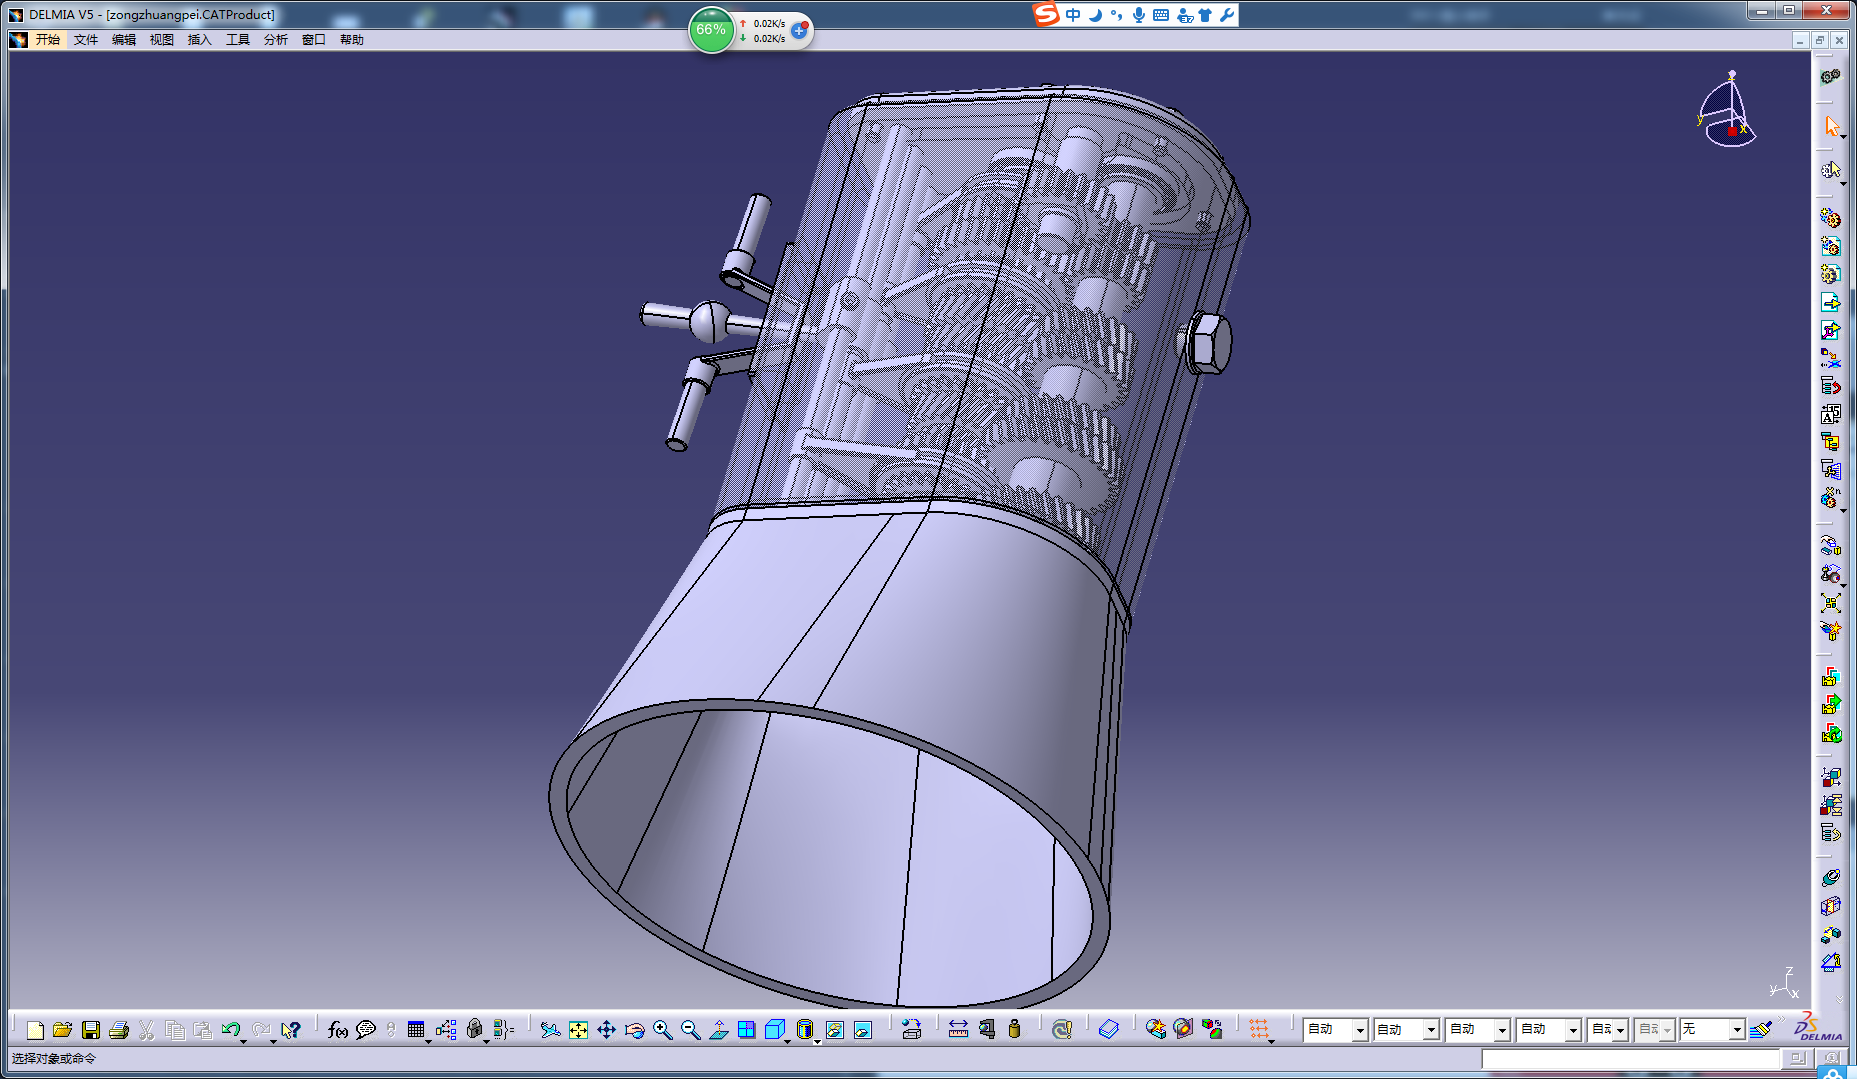Viewport: 1857px width, 1079px height.
Task: Expand view mode cube dropdown arrow
Action: [x=788, y=1041]
